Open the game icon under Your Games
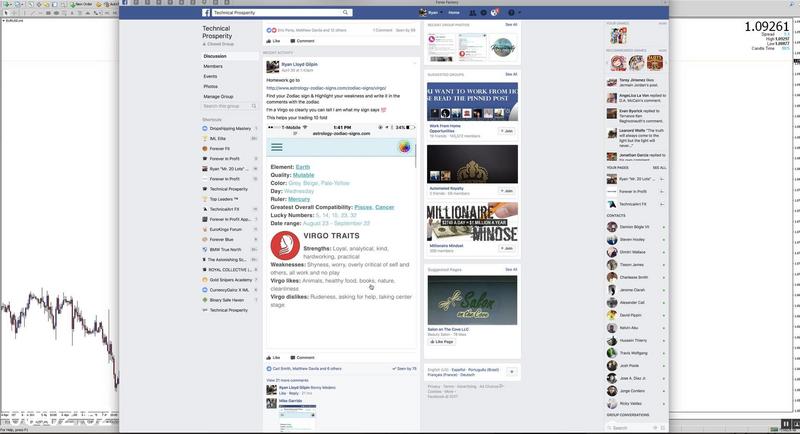The image size is (800, 434). (618, 36)
